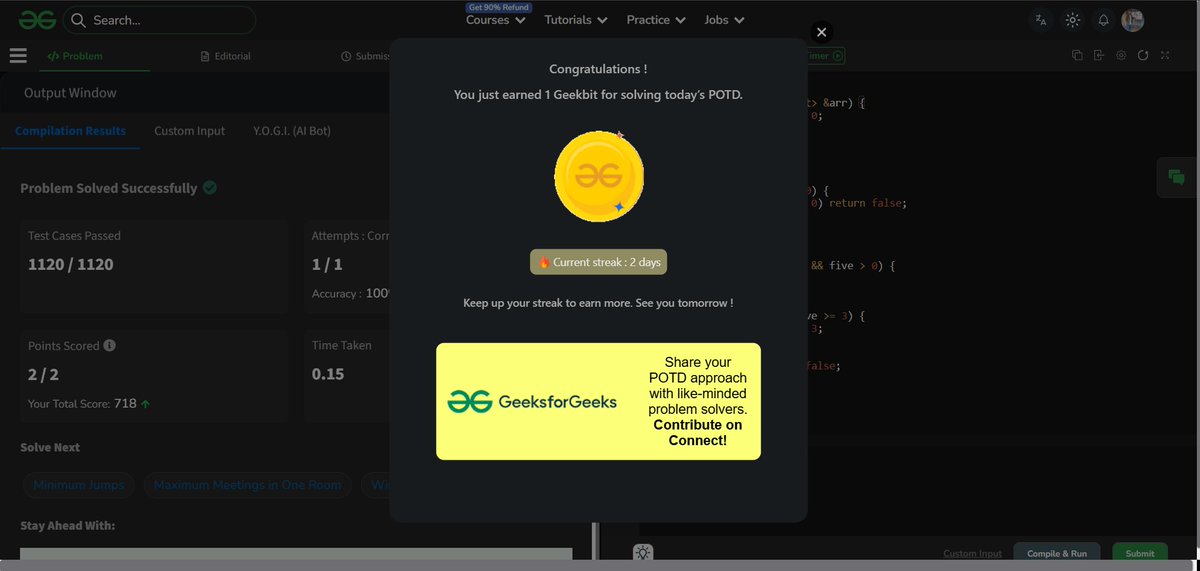Click the copy code icon in editor toolbar
1200x571 pixels.
[1077, 56]
